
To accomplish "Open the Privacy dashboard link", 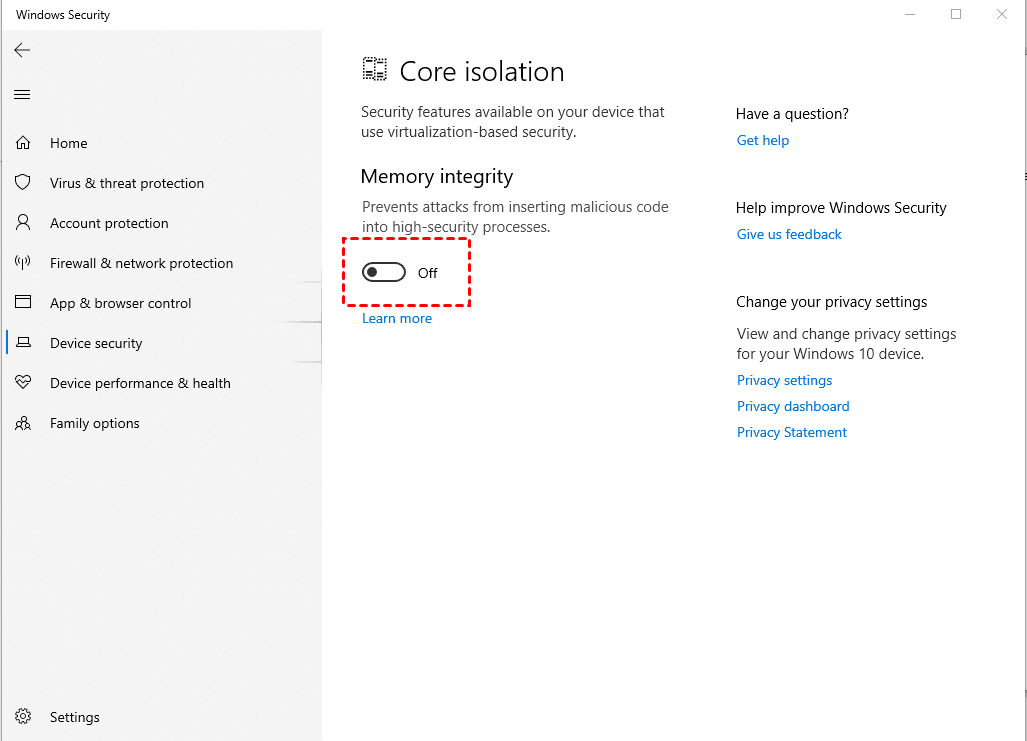I will [792, 406].
